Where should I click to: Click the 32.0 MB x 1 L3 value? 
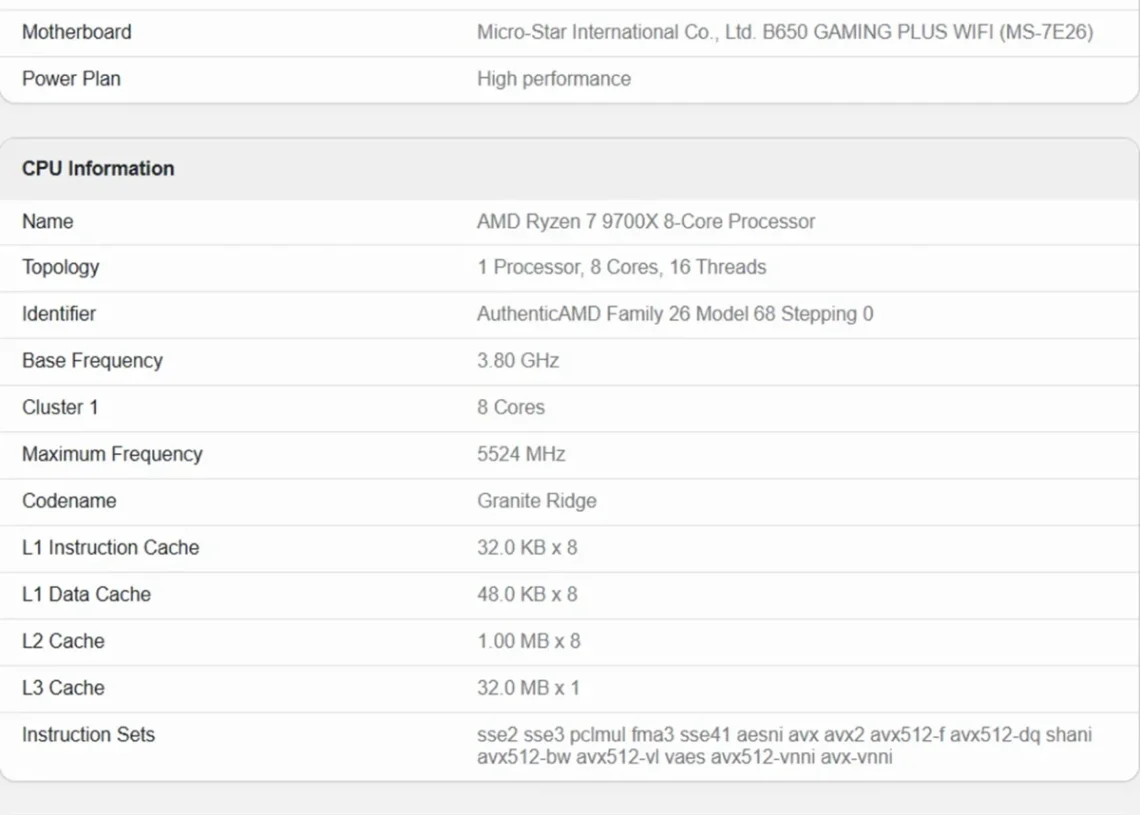(529, 688)
